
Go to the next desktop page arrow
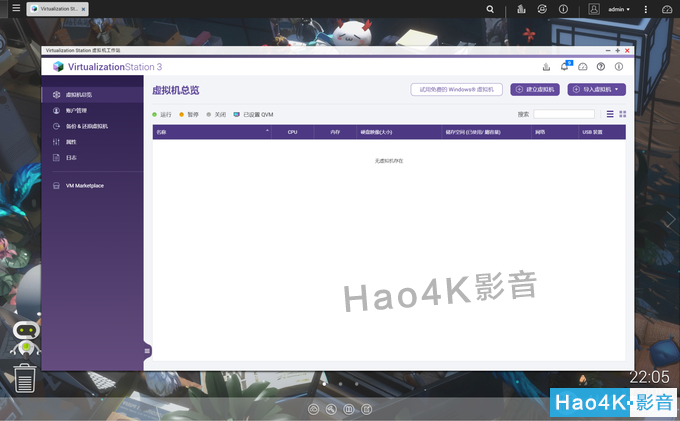[x=670, y=220]
